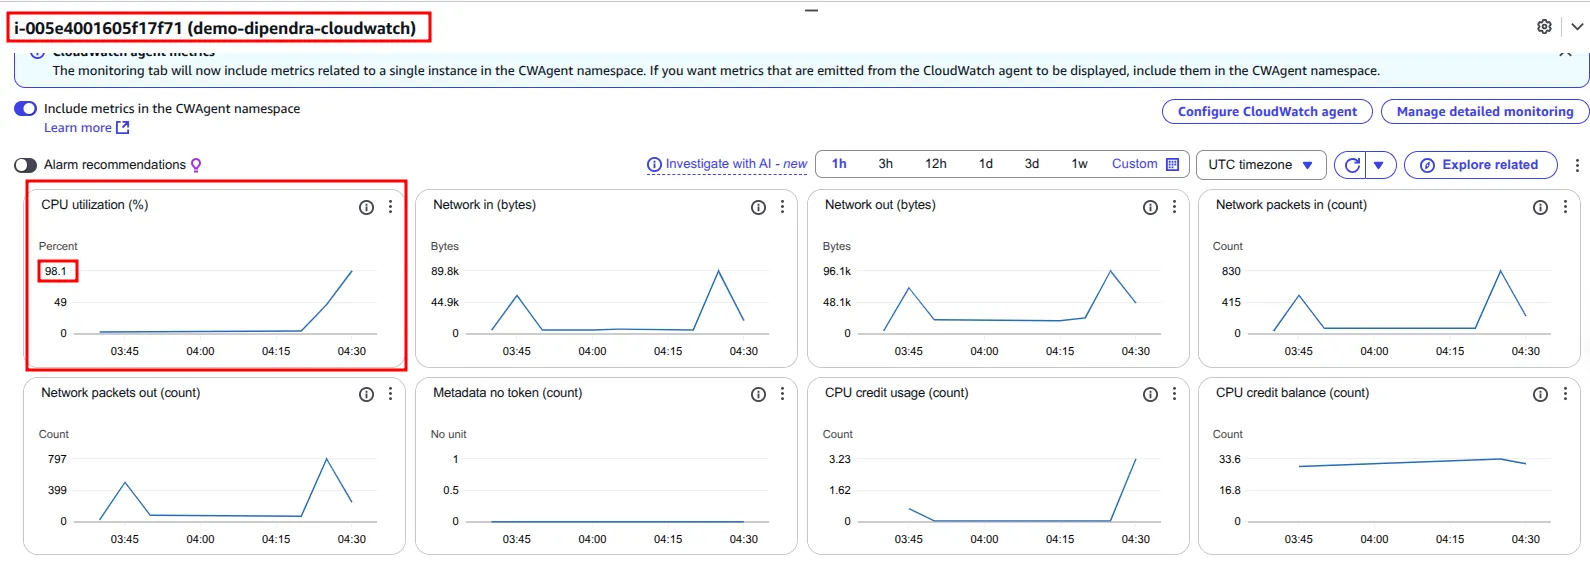
Task: Show info for Network in (bytes)
Action: [758, 207]
